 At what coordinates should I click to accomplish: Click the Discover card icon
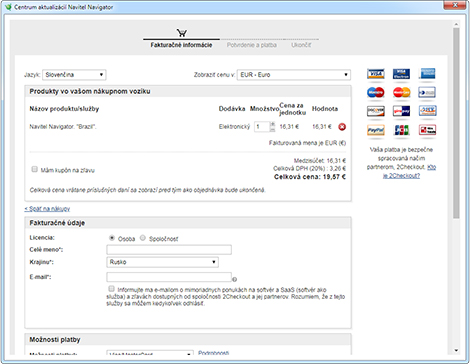point(376,111)
